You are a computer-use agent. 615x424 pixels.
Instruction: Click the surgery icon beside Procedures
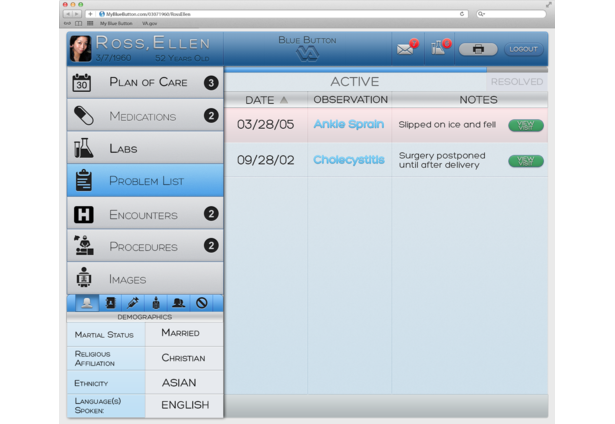coord(84,246)
